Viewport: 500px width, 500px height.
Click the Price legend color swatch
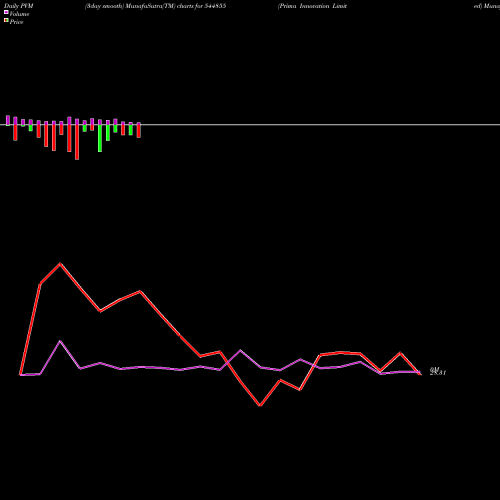[x=6, y=20]
